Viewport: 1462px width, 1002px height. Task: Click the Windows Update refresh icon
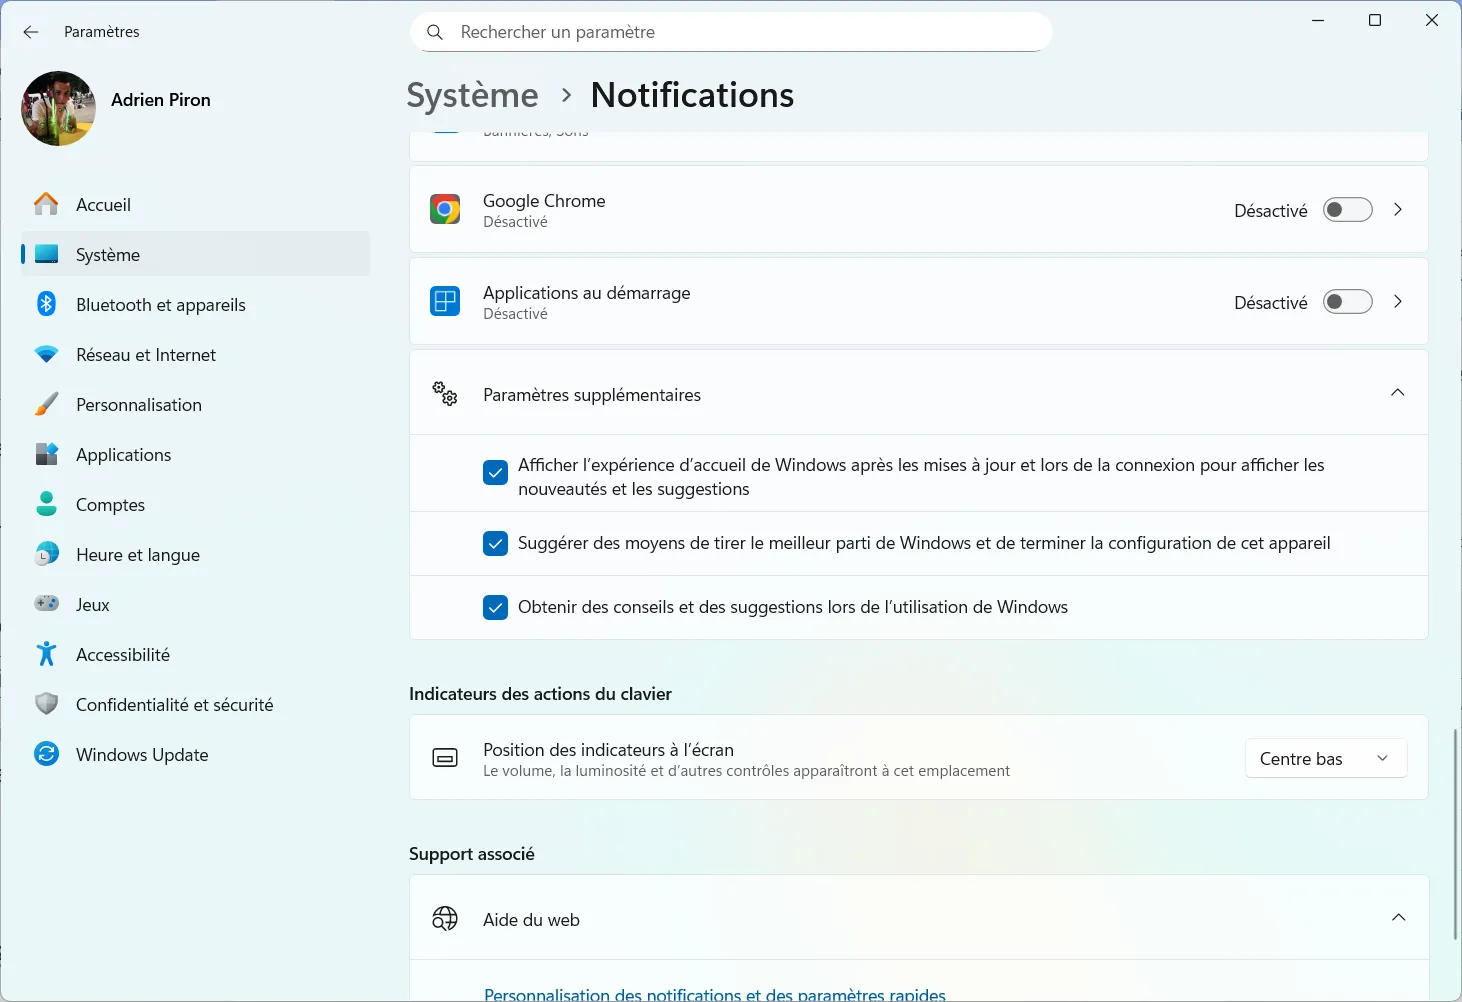46,754
